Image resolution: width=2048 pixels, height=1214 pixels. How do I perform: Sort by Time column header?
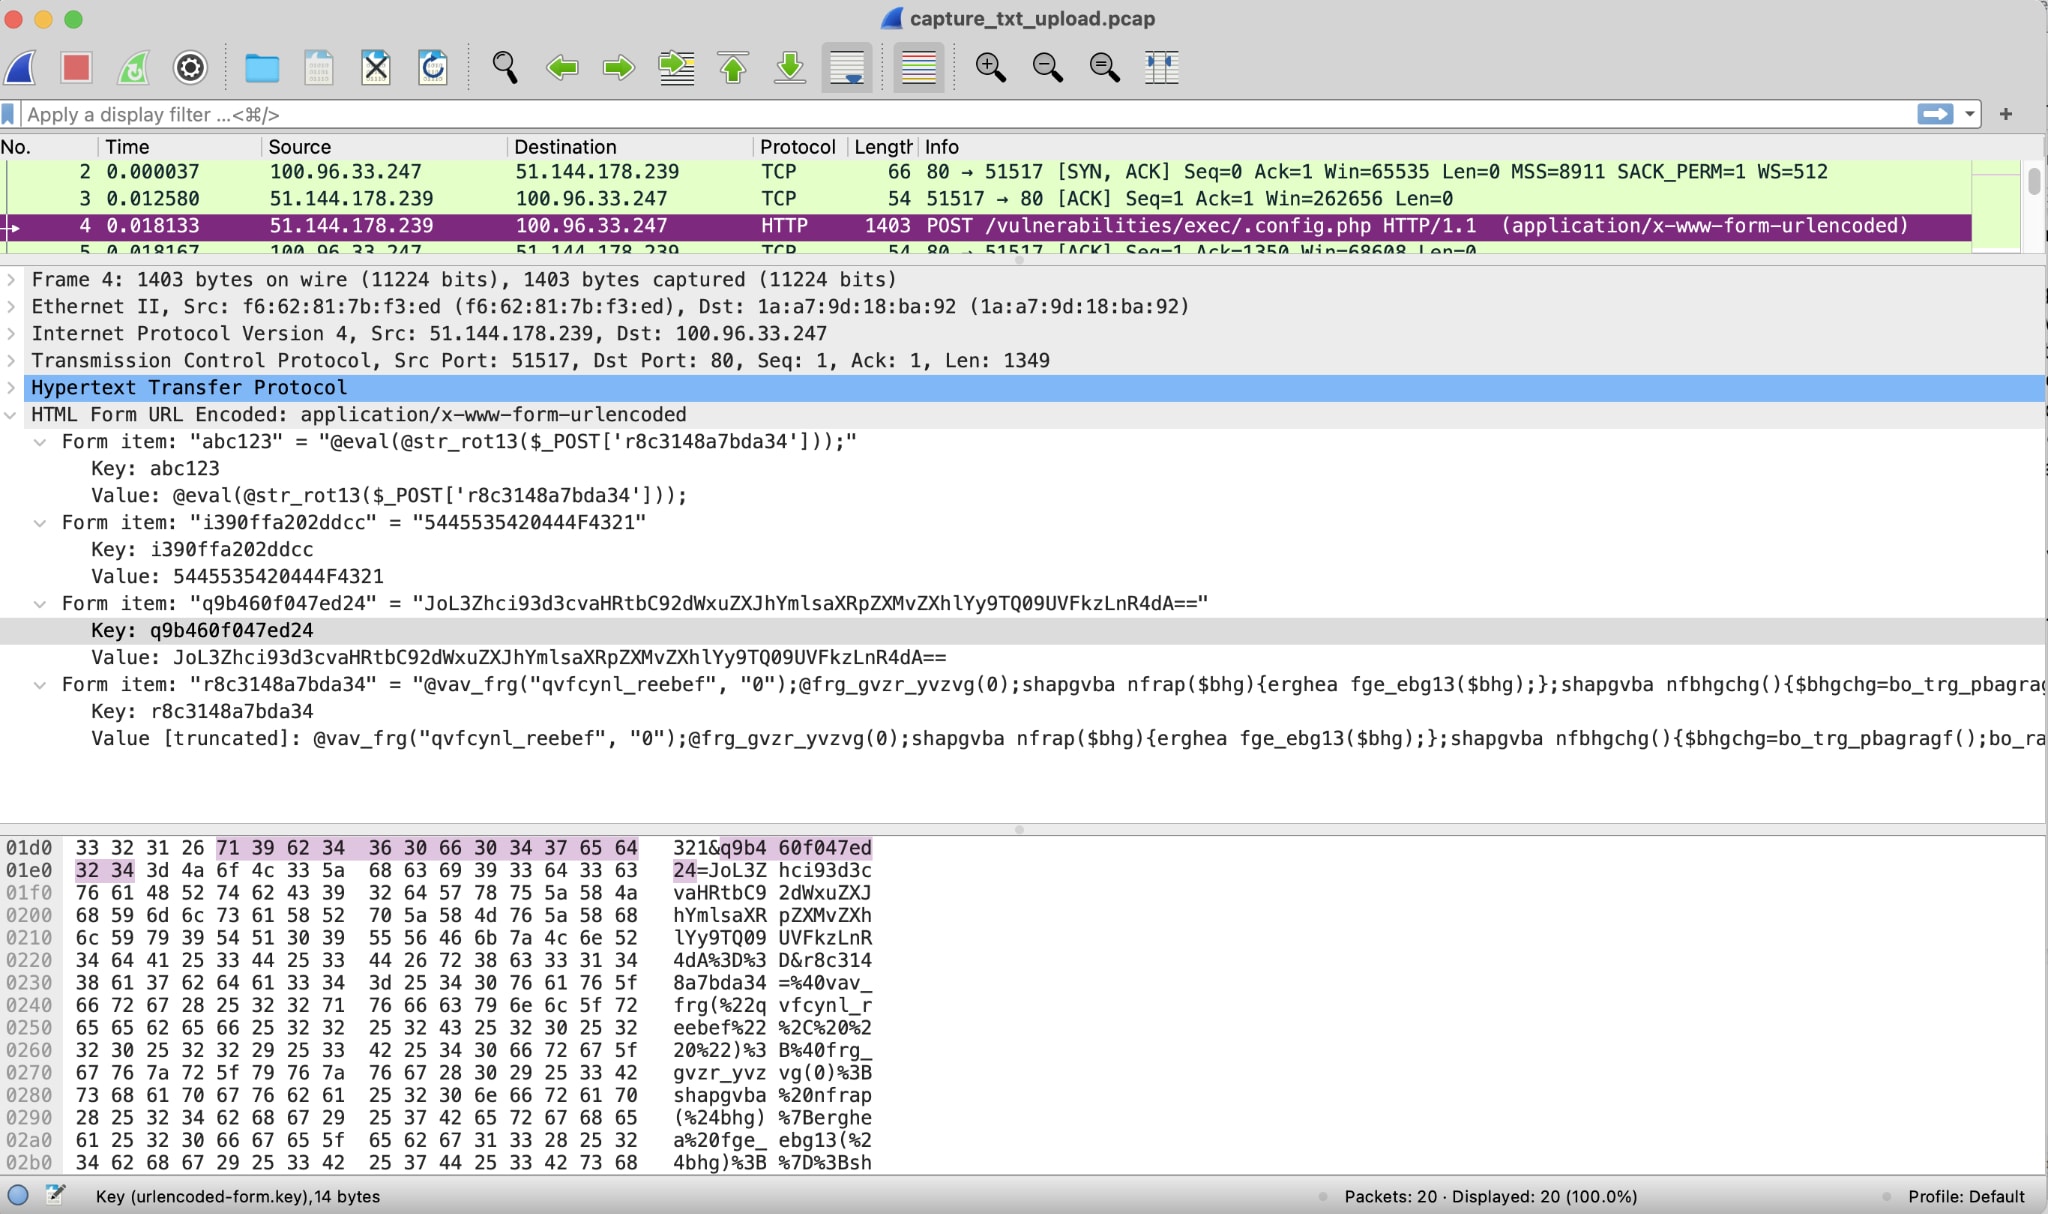pos(180,147)
